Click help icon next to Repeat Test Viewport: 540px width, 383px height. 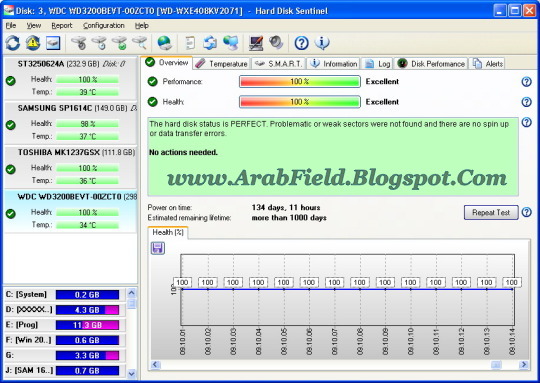[x=527, y=212]
